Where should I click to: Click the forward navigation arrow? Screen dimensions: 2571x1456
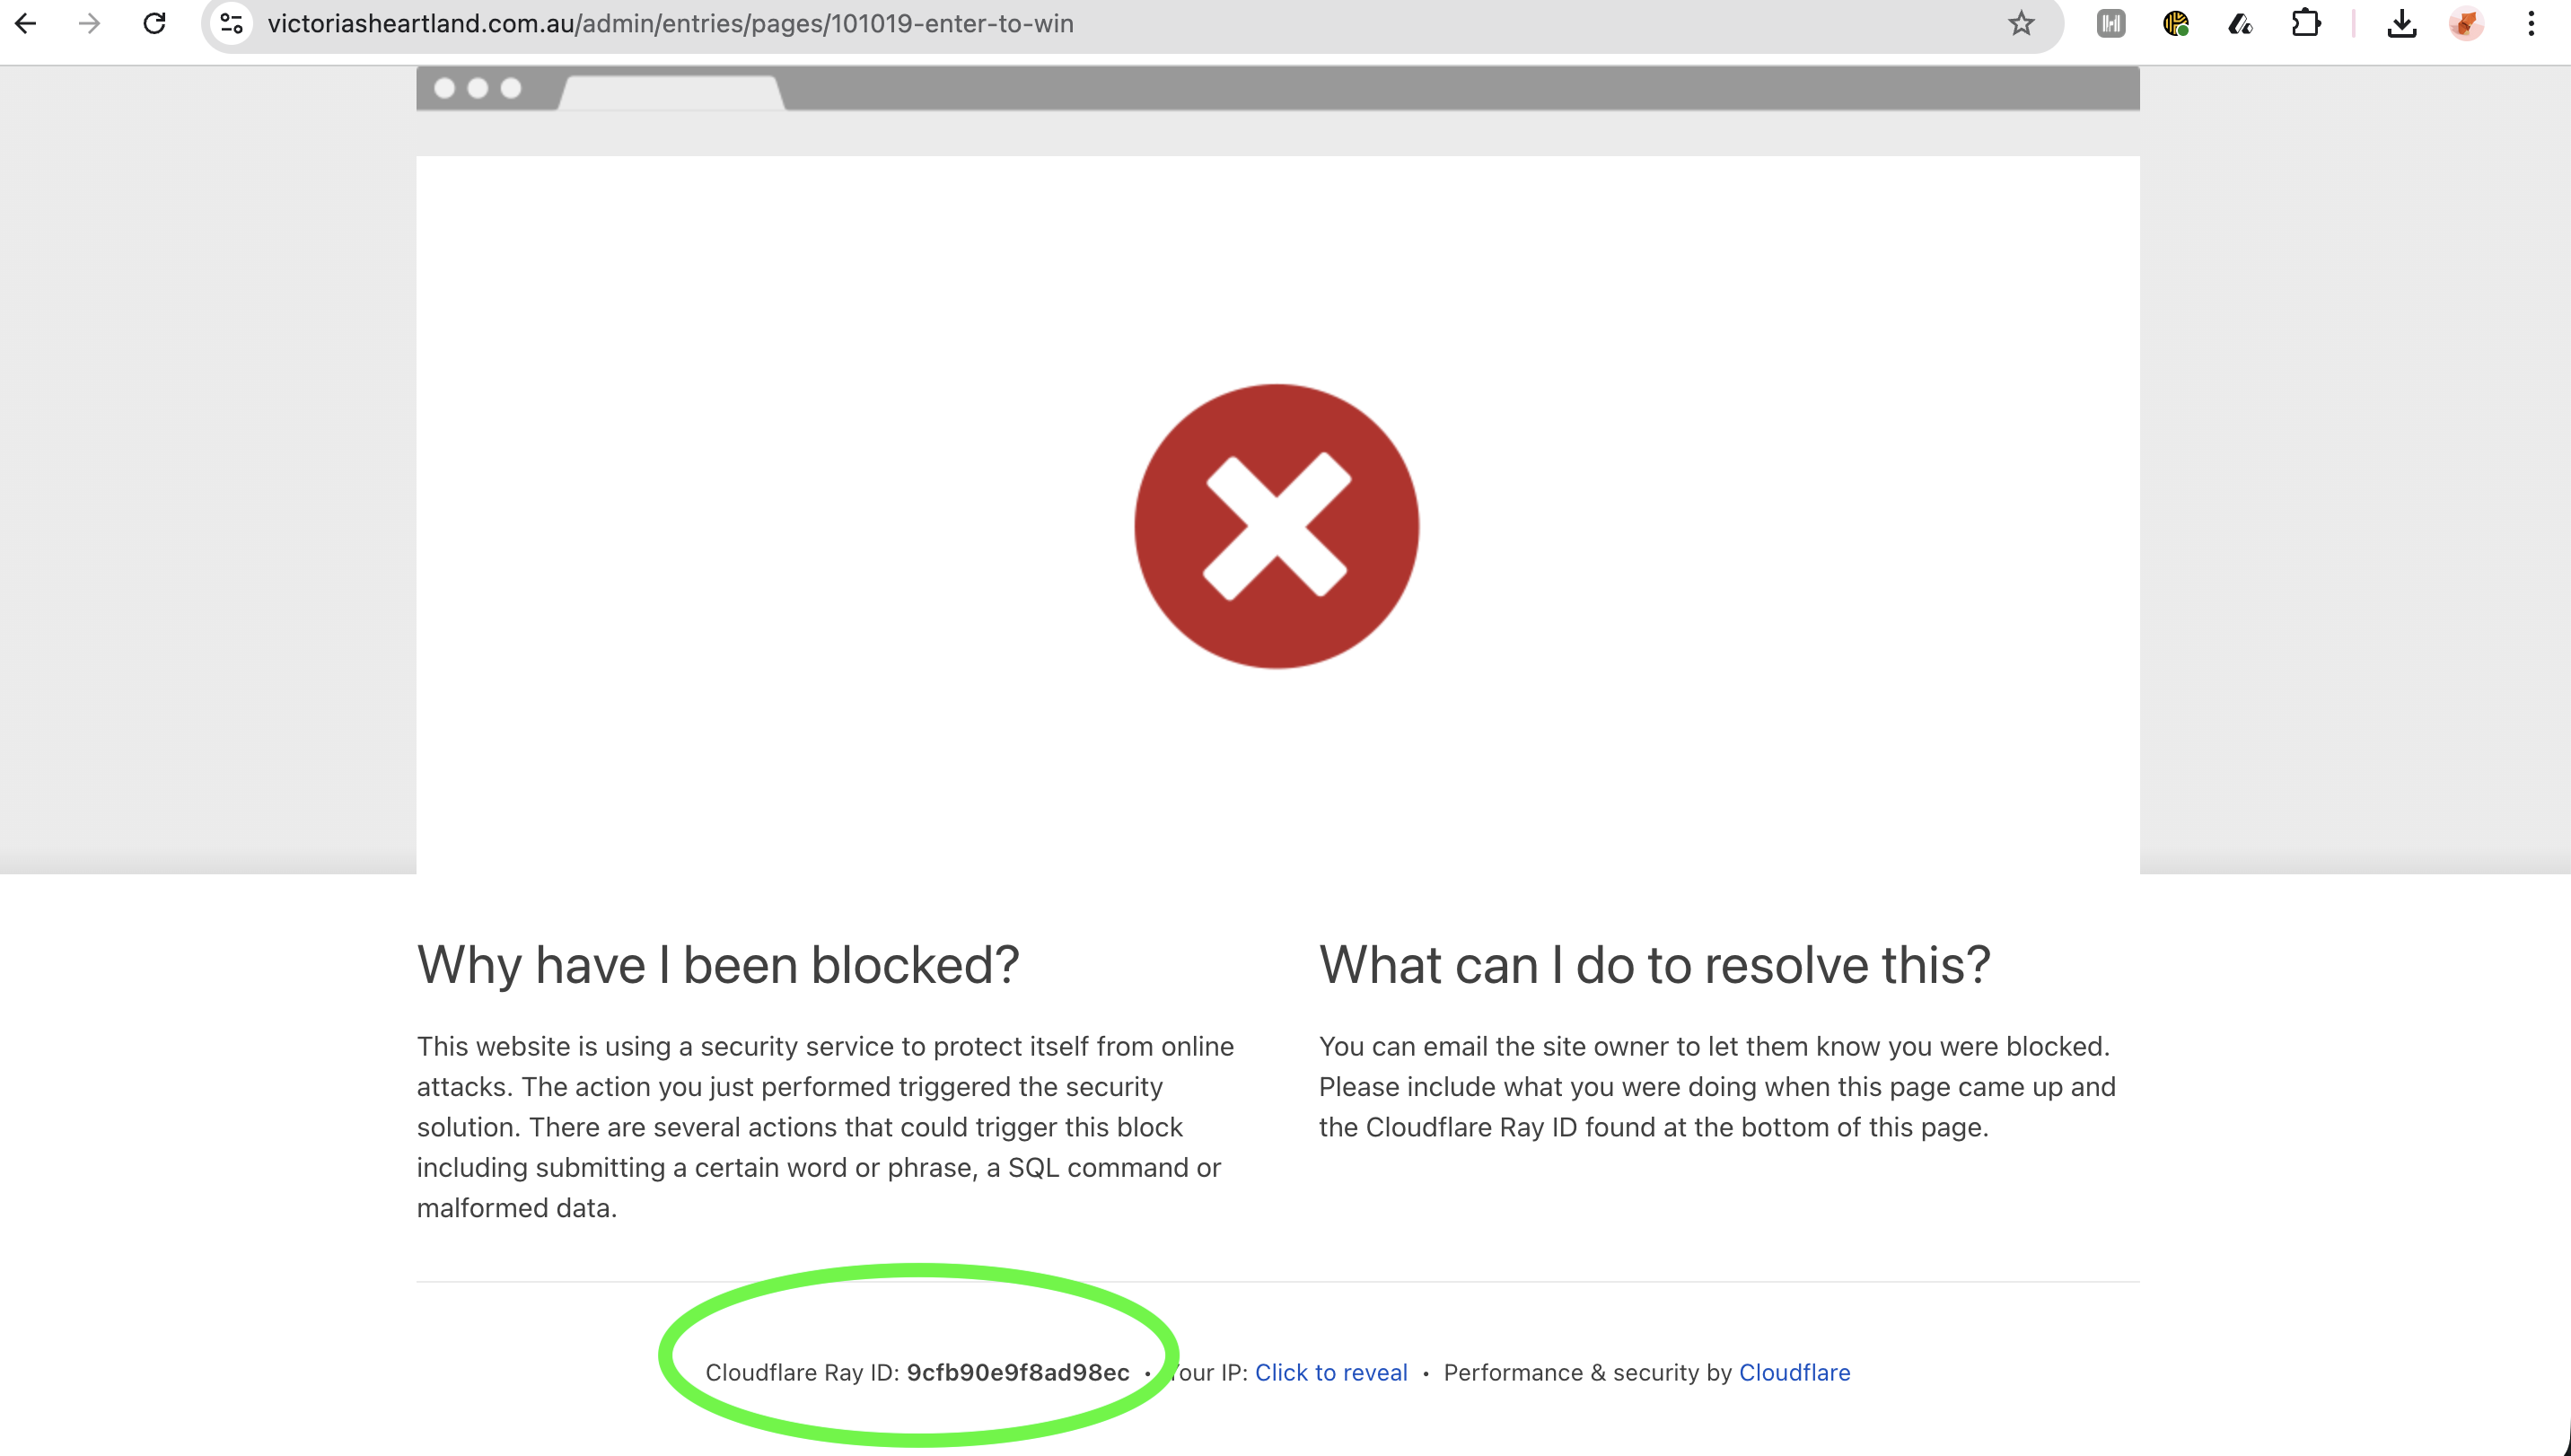(90, 23)
